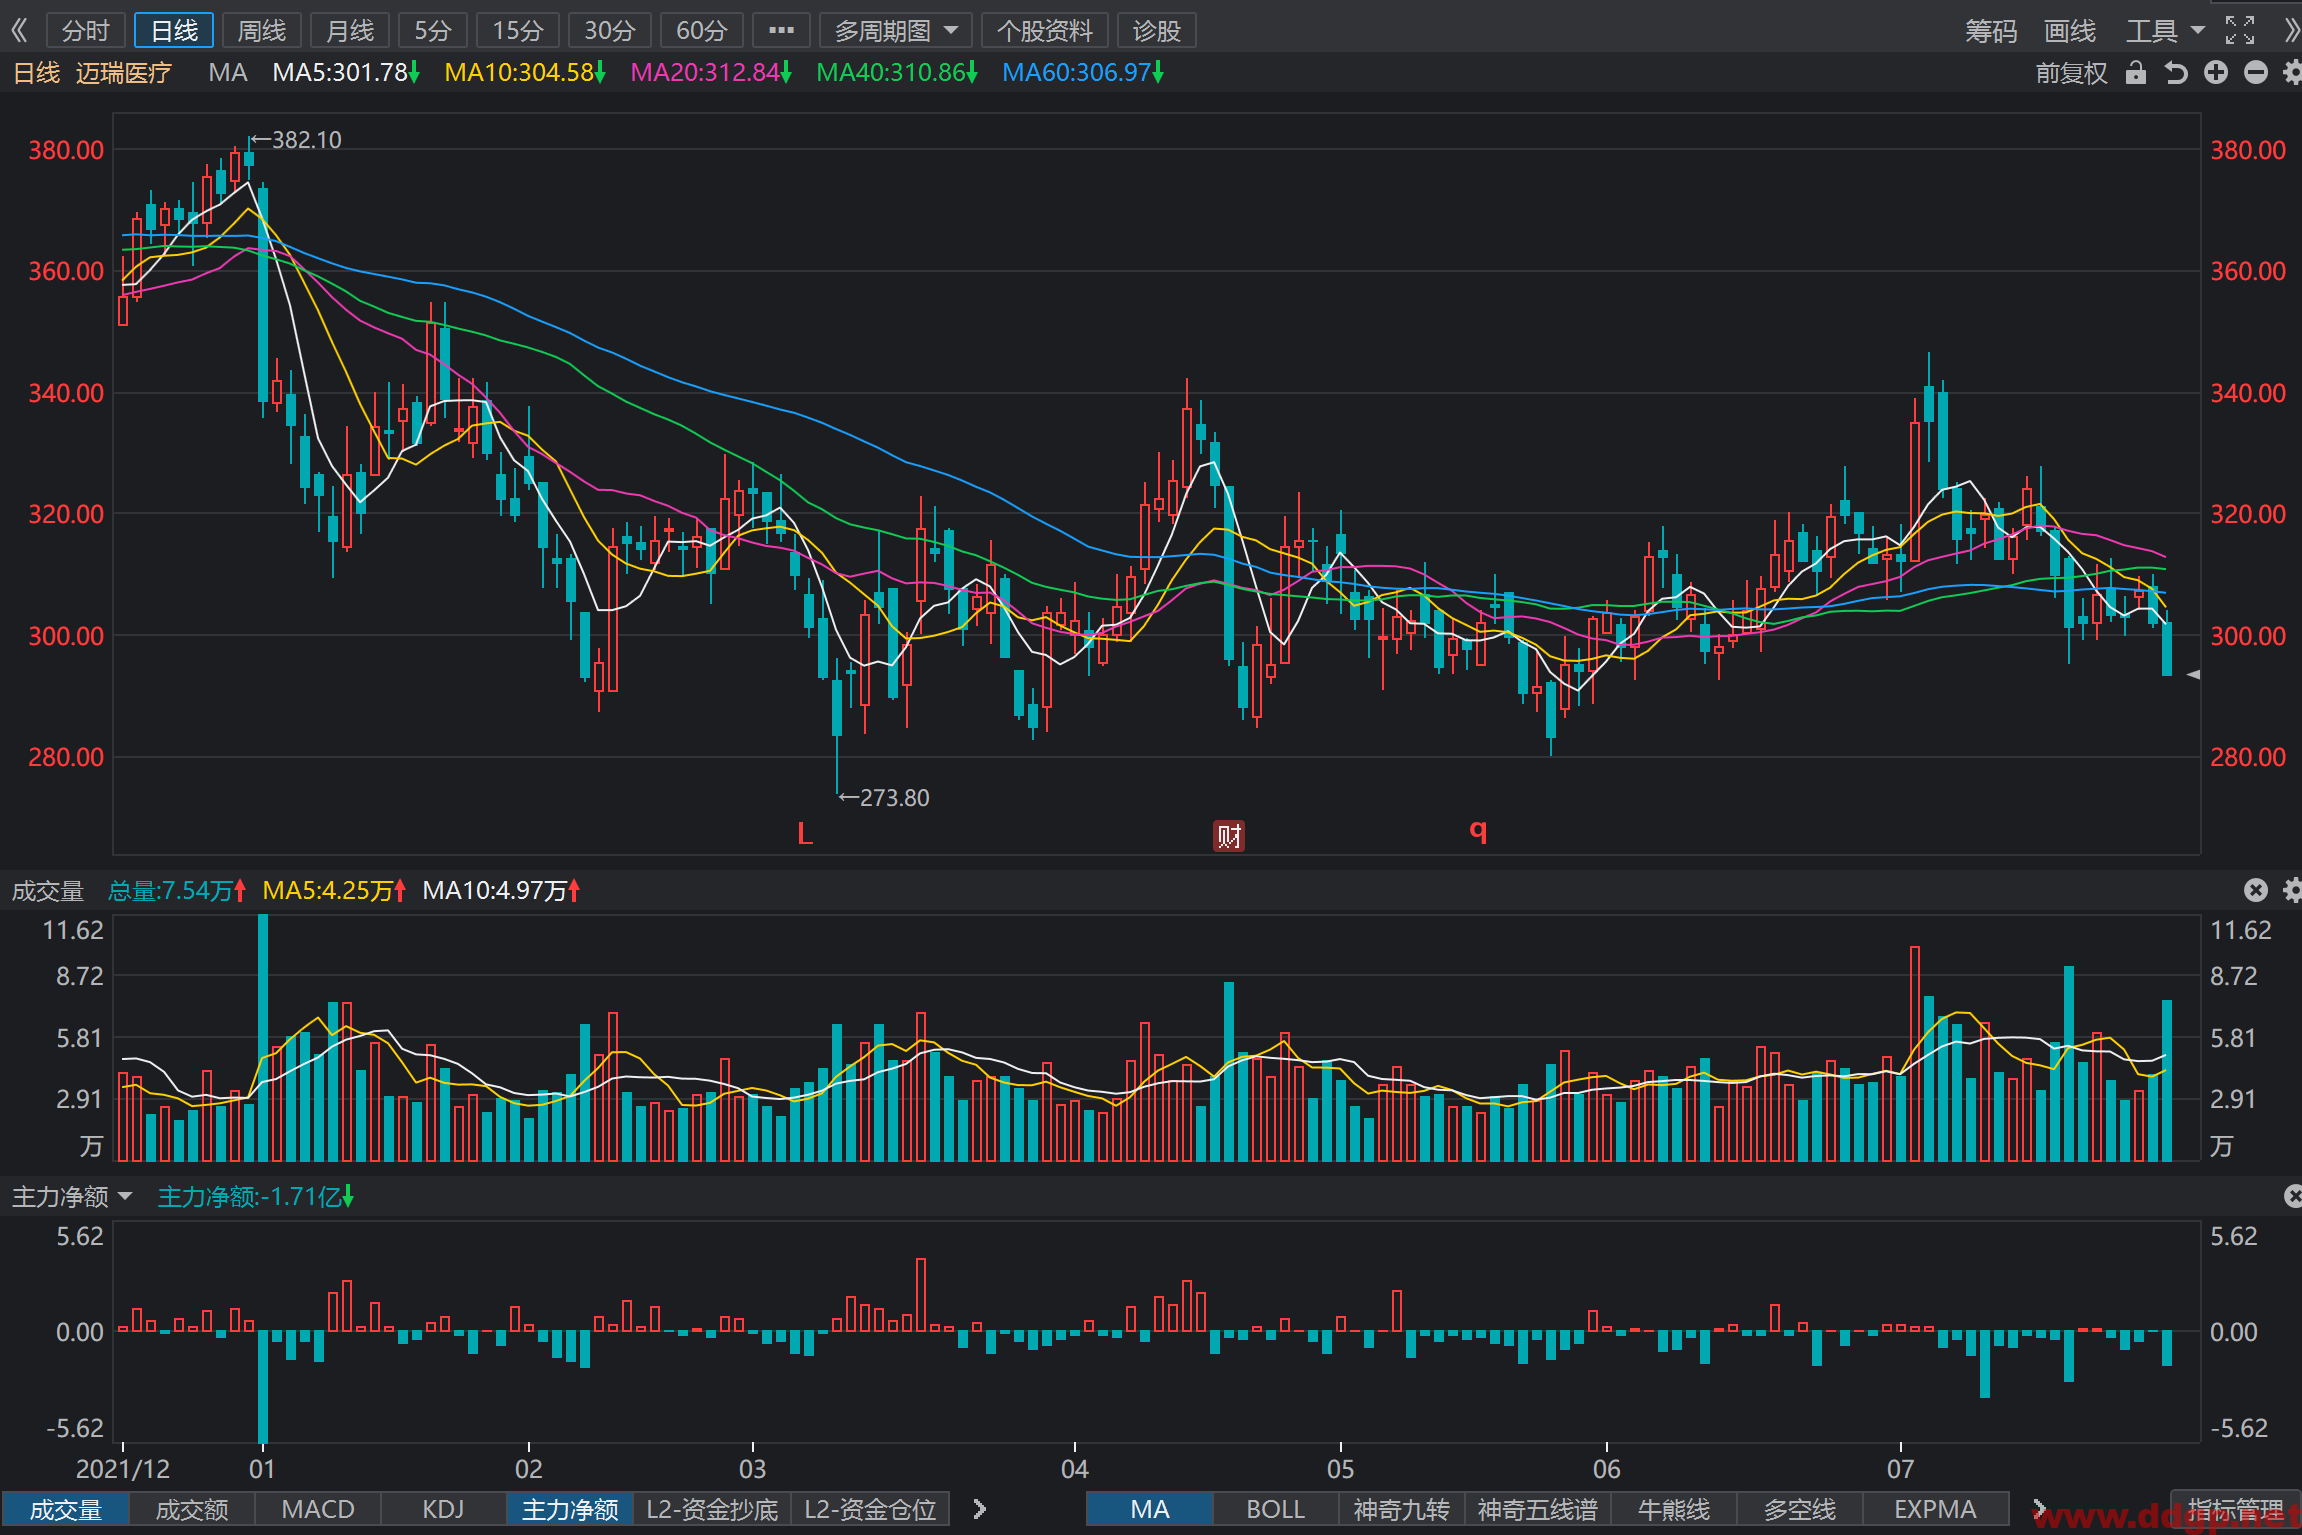Switch main indicator to BOLL

click(x=1275, y=1509)
